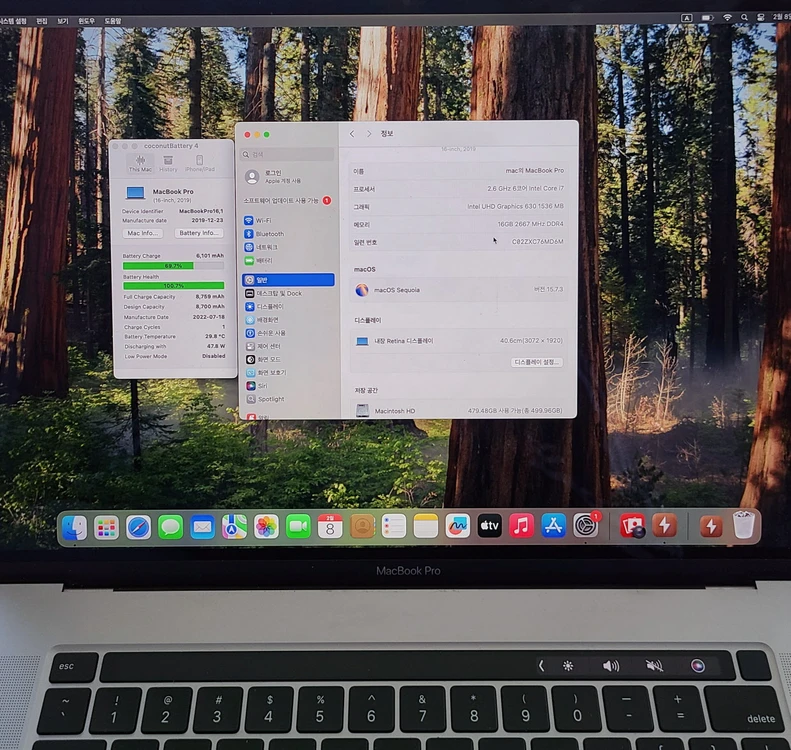Launch Safari from the Dock
This screenshot has width=791, height=750.
click(x=138, y=528)
